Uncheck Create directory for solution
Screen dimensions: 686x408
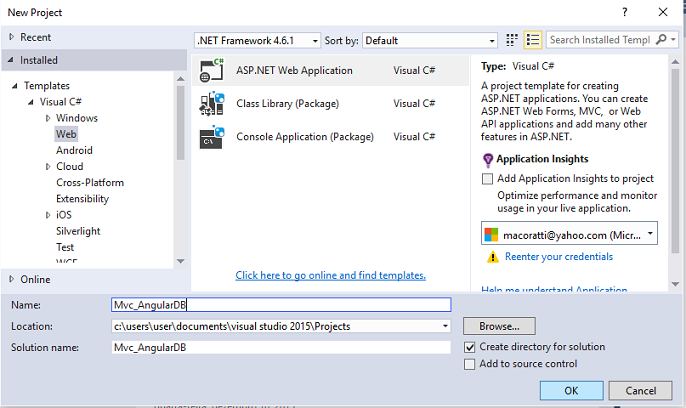(x=469, y=347)
